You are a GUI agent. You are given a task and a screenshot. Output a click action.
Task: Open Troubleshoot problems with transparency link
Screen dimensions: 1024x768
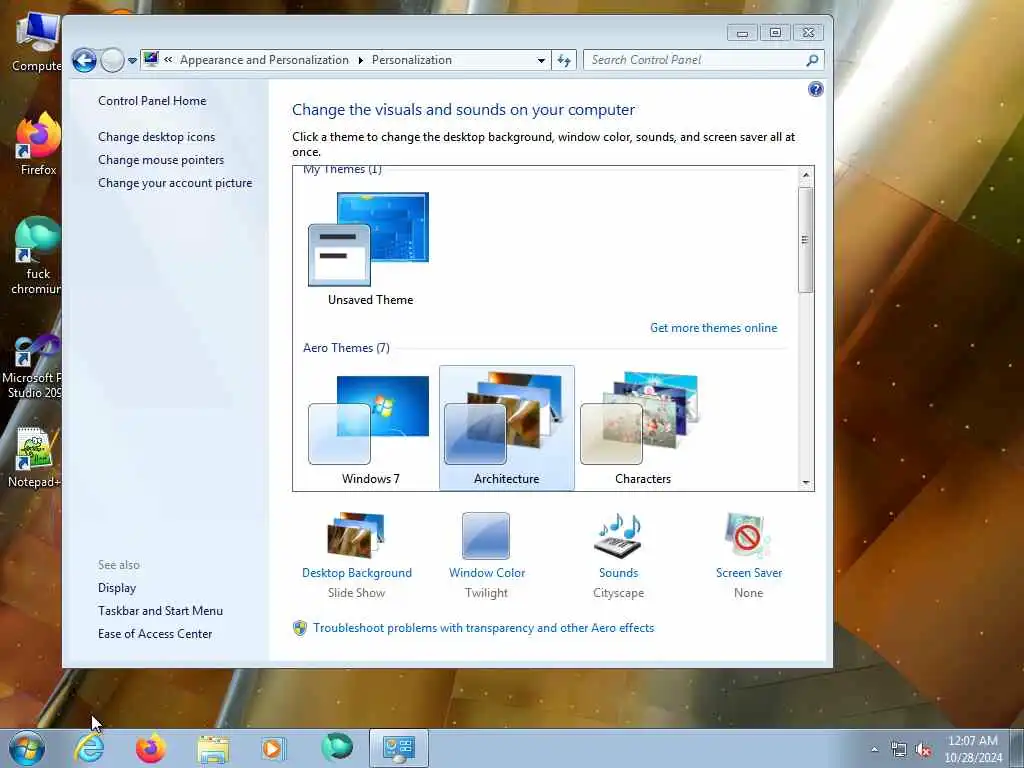(x=483, y=628)
